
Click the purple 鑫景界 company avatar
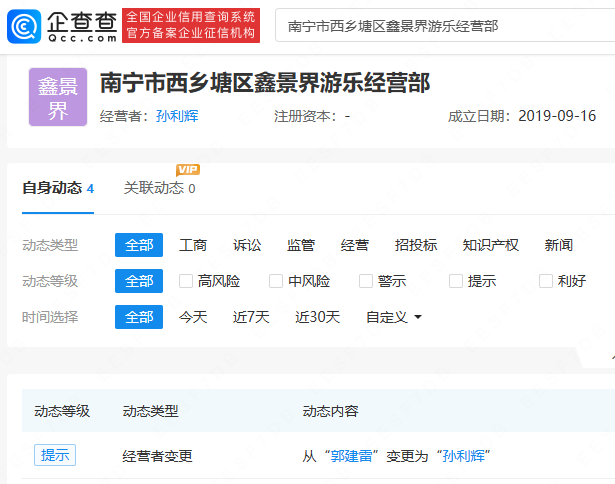[x=58, y=97]
